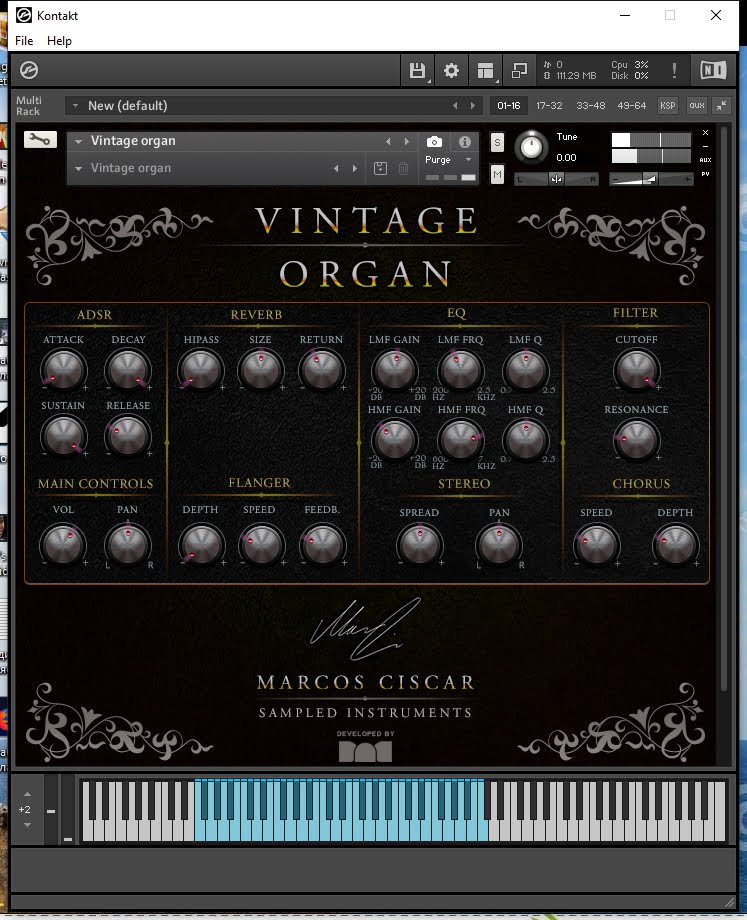747x920 pixels.
Task: Click the main VOL knob
Action: coord(63,545)
